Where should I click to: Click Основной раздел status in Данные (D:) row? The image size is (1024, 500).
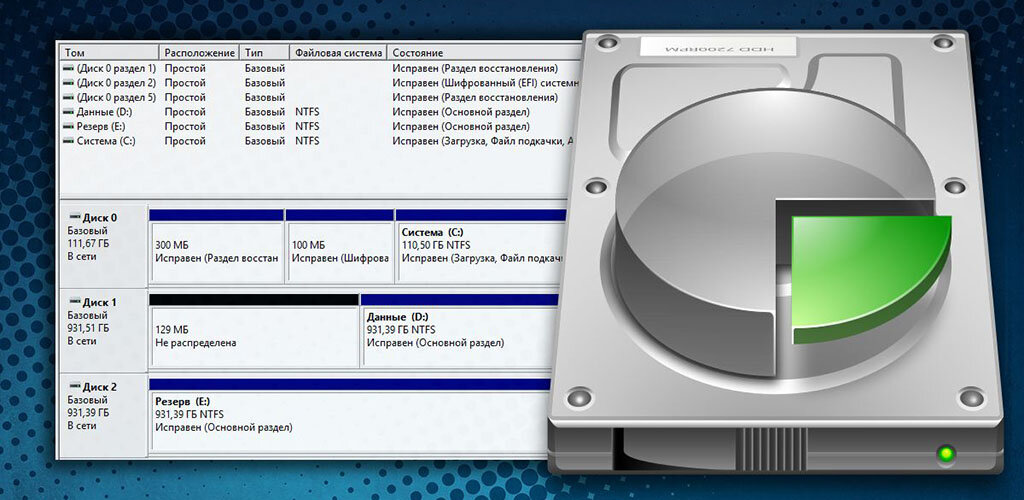pyautogui.click(x=461, y=112)
